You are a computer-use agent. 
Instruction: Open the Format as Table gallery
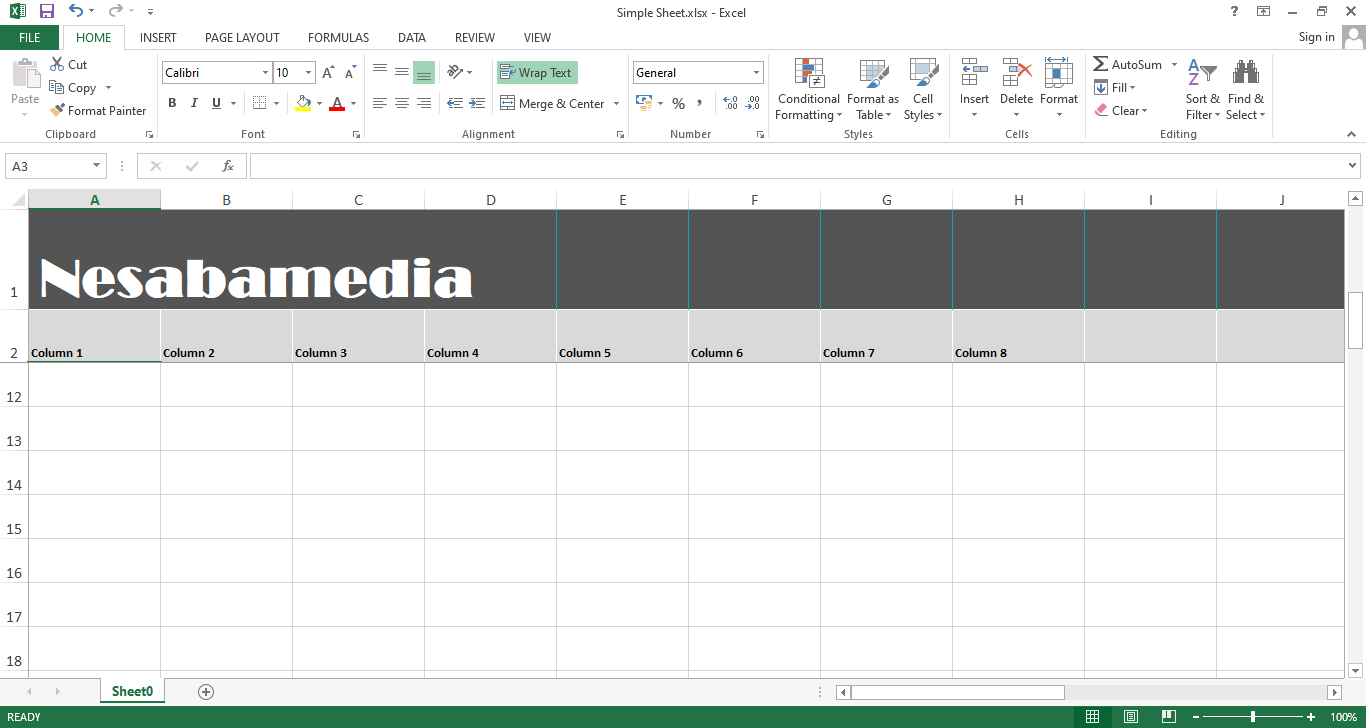872,90
